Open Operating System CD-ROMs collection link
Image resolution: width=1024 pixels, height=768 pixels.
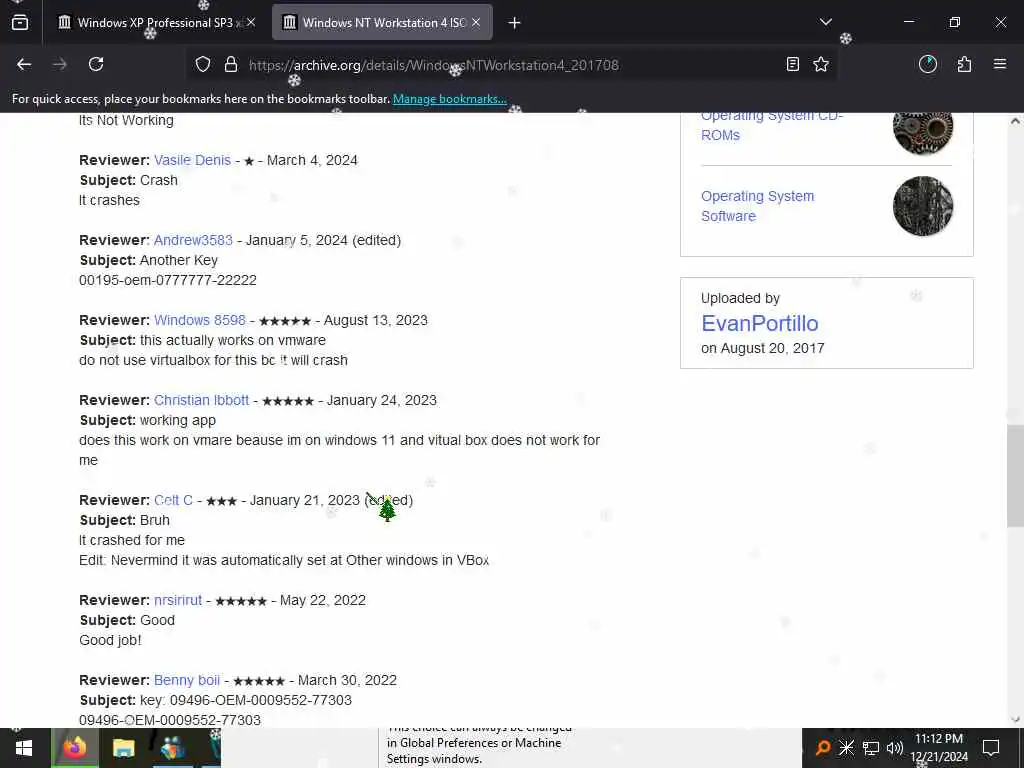tap(772, 125)
